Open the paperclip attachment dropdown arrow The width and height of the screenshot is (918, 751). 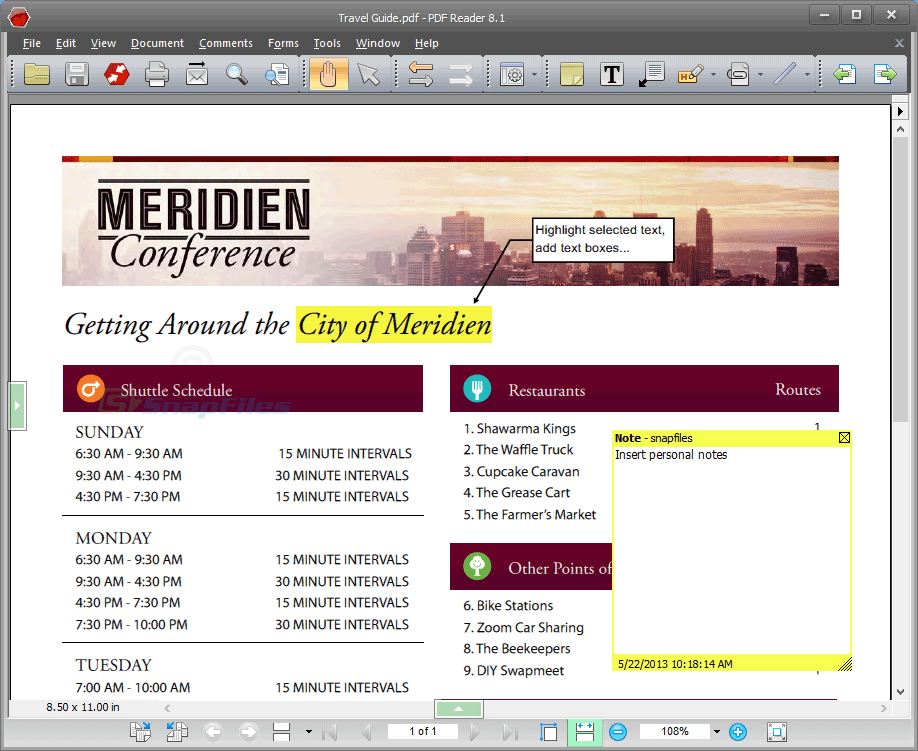(760, 74)
